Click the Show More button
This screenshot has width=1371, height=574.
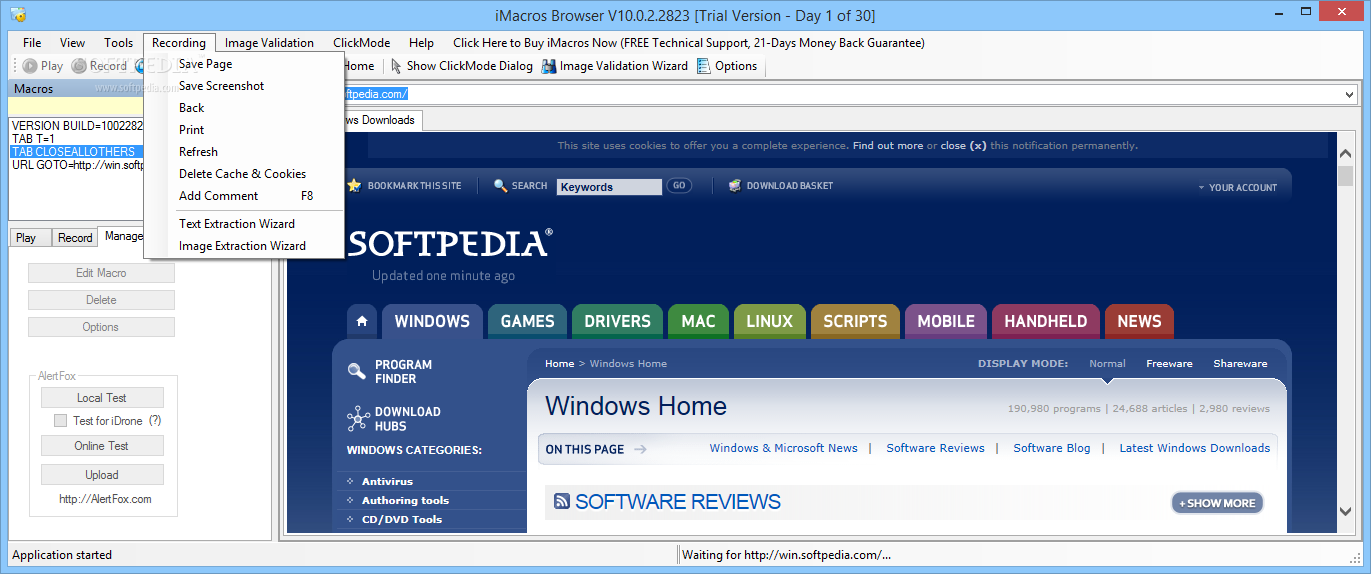click(1217, 503)
